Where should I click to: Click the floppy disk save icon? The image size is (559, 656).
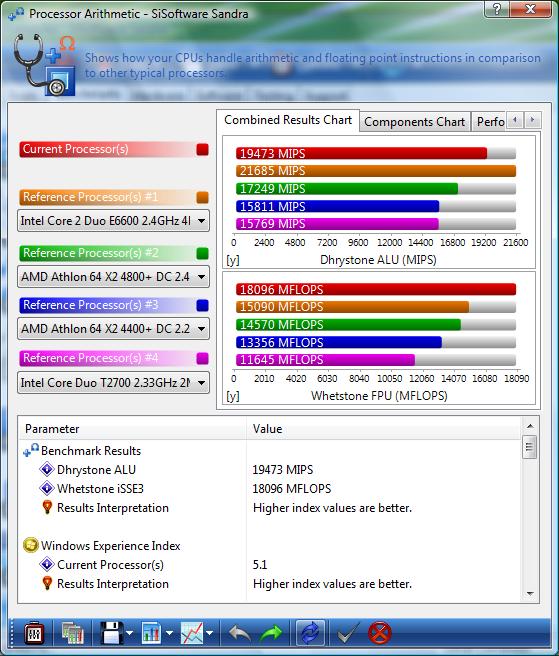(112, 633)
